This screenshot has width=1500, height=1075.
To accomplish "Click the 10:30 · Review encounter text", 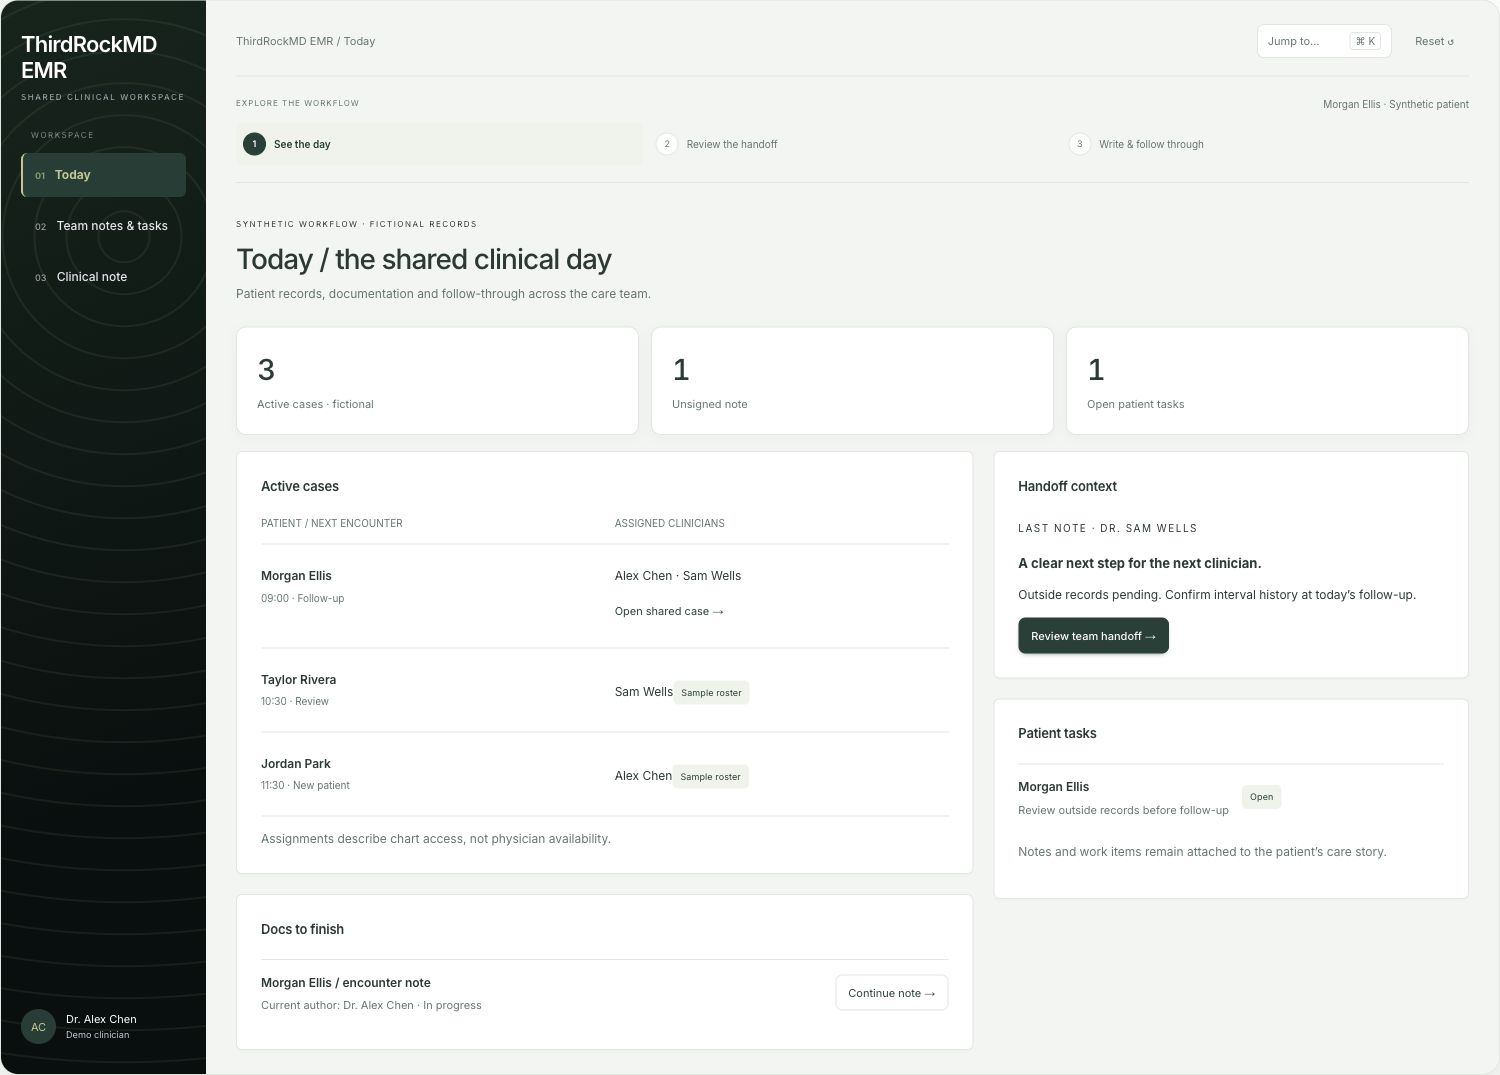I will click(295, 701).
